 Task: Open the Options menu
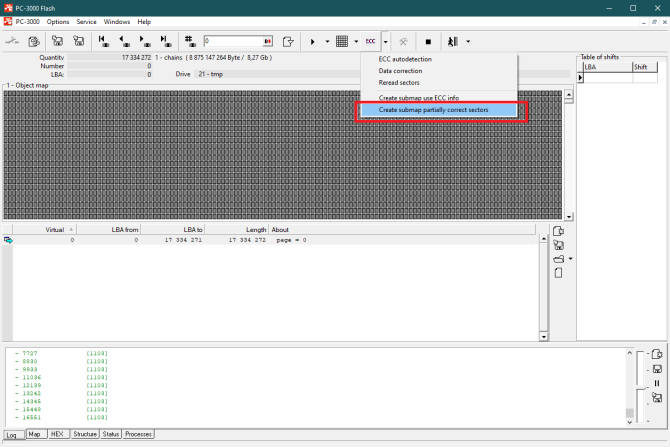pos(58,22)
